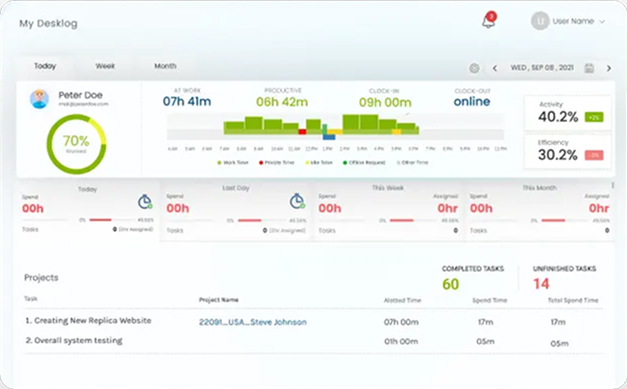Click the My Desklog page title
Viewport: 627px width, 389px height.
[48, 24]
